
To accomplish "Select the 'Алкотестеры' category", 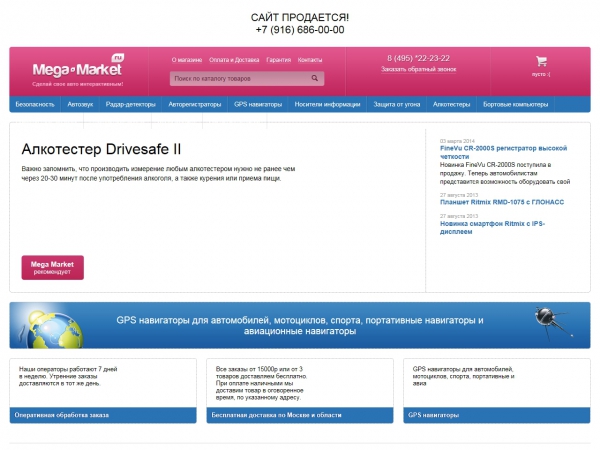I will (452, 104).
